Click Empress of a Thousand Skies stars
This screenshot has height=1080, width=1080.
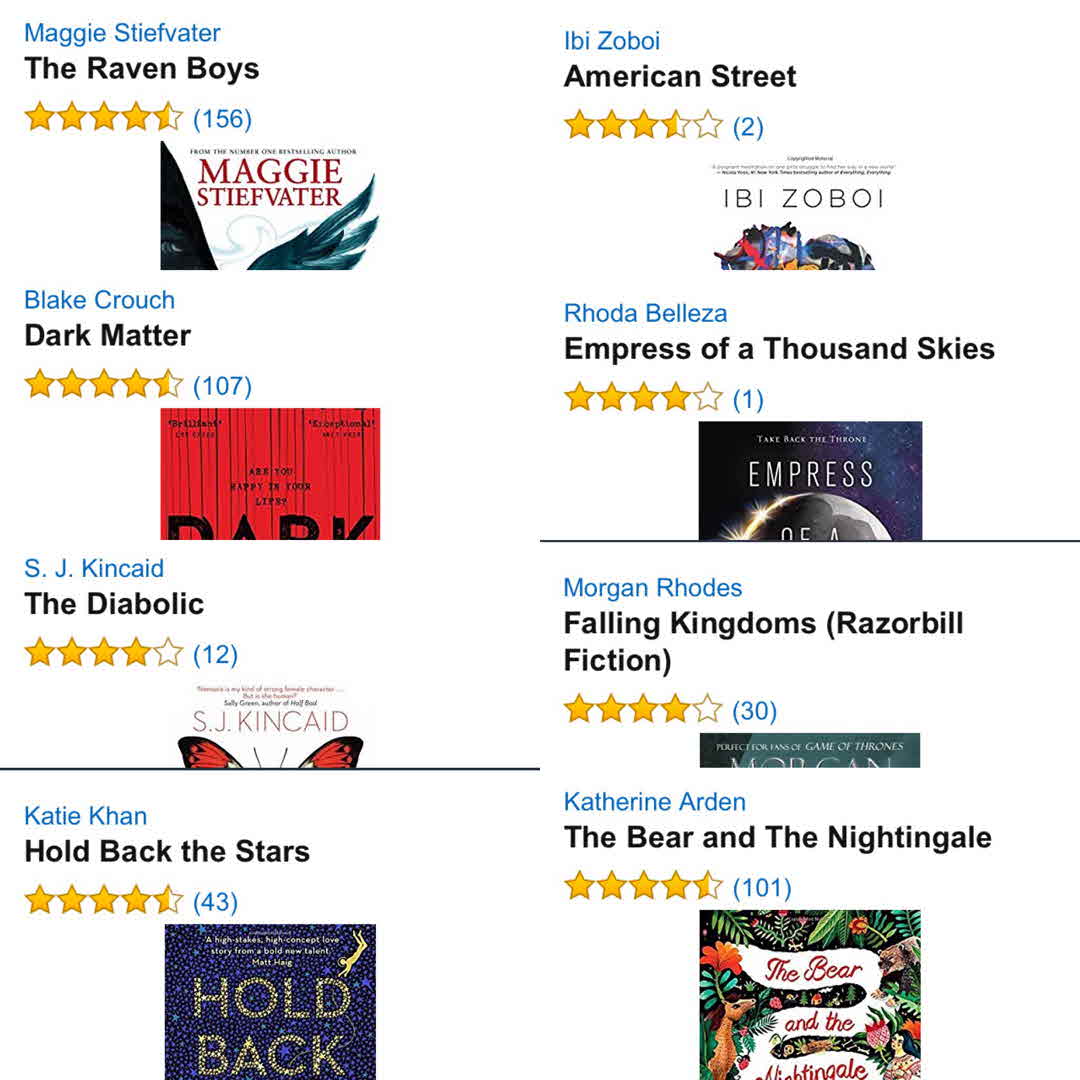(643, 399)
